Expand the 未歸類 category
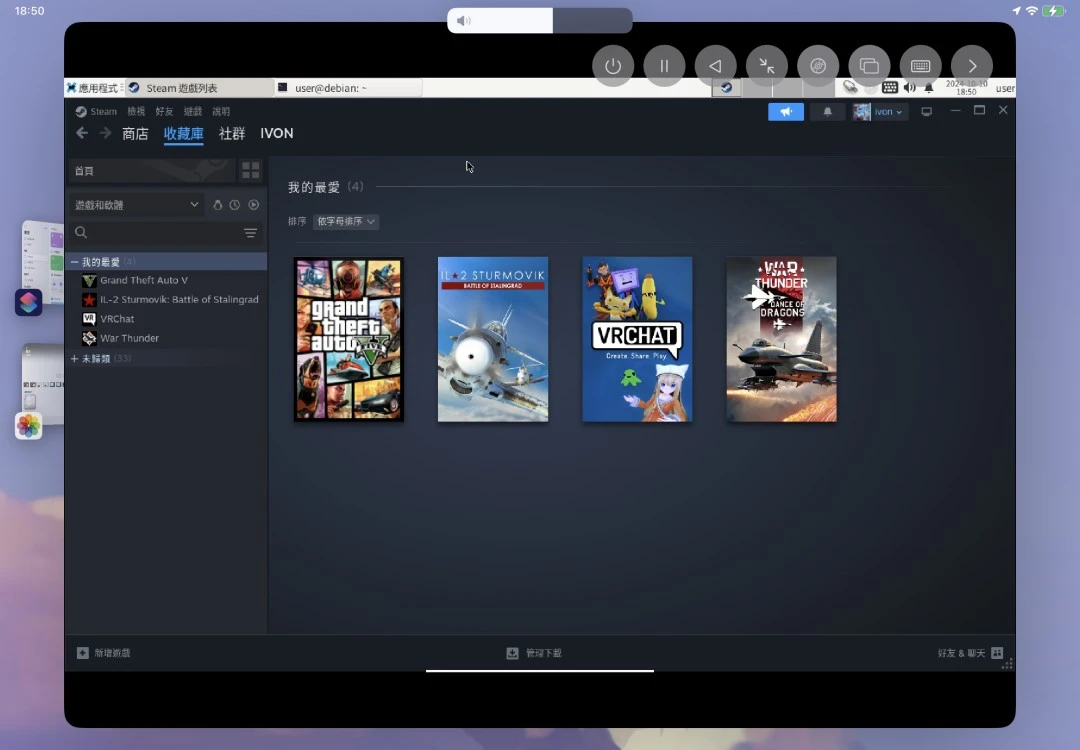The width and height of the screenshot is (1080, 750). 75,358
